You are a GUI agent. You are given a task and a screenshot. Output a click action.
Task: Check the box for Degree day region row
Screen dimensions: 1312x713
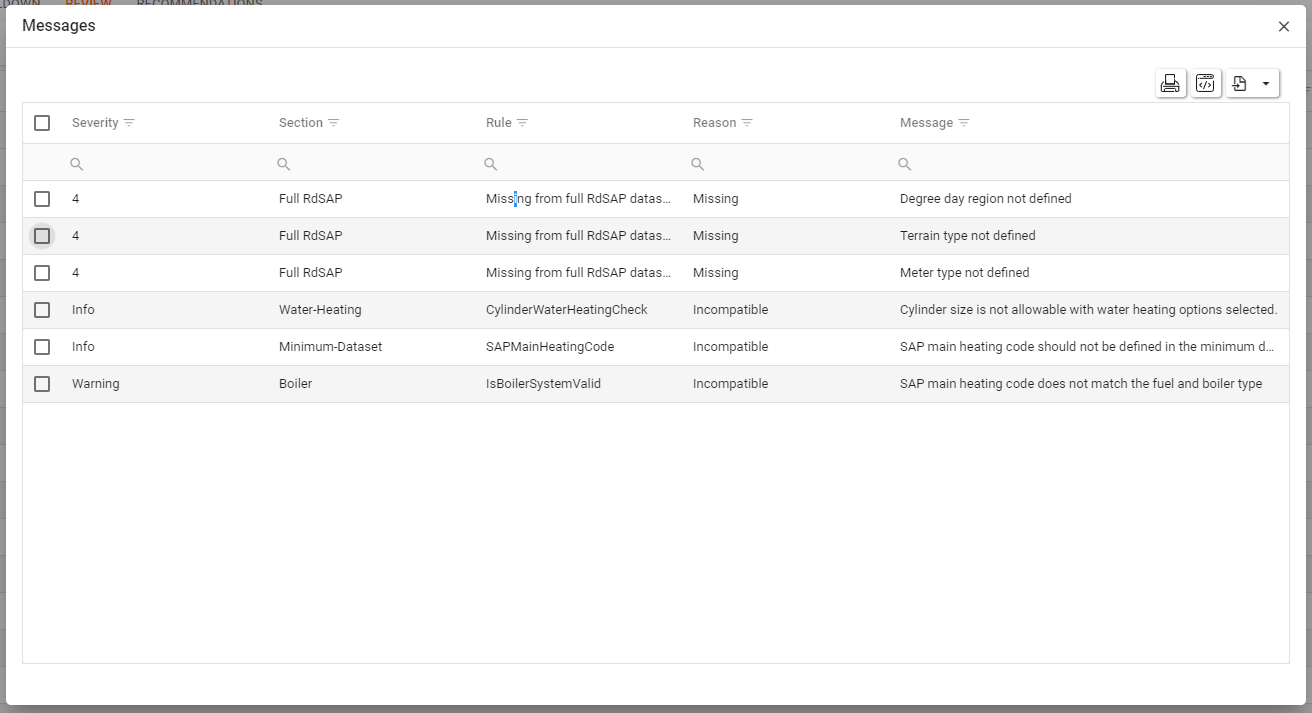[x=42, y=199]
